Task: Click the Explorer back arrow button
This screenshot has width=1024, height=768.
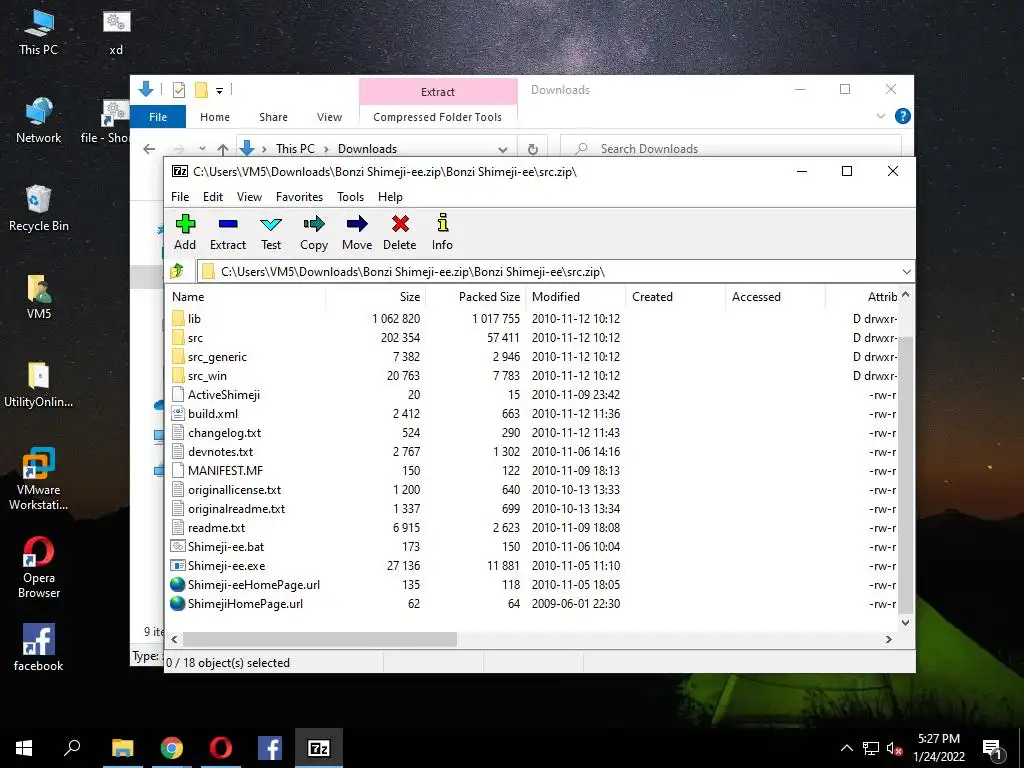Action: pos(149,149)
